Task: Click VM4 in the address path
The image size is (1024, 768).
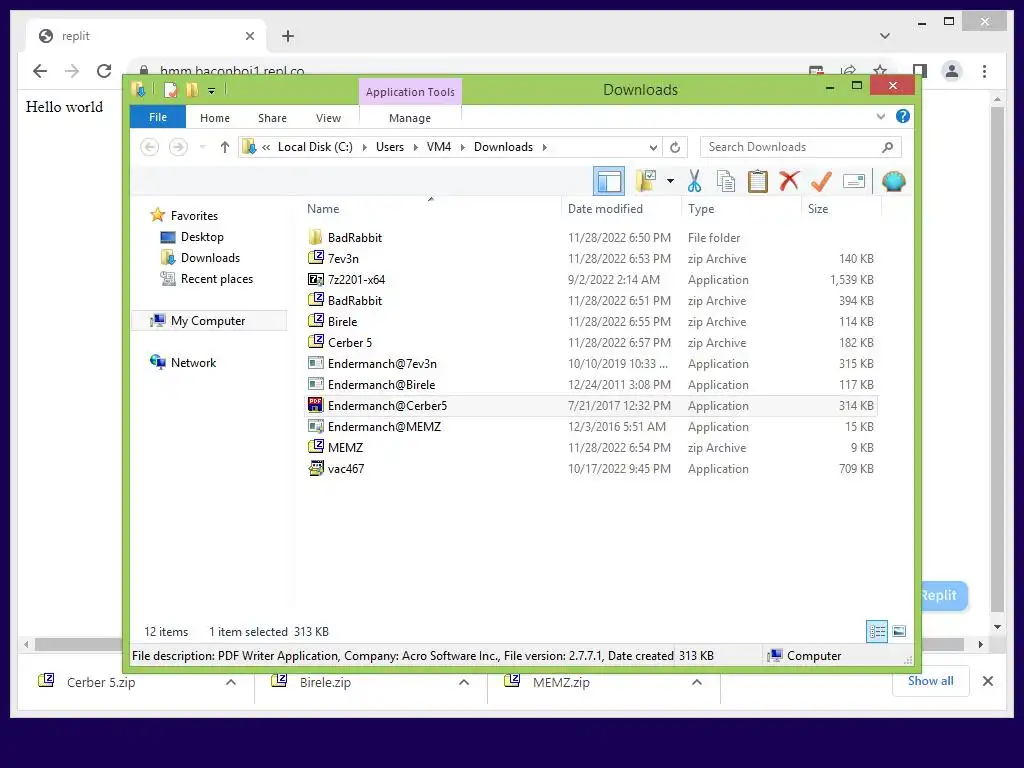Action: 439,147
